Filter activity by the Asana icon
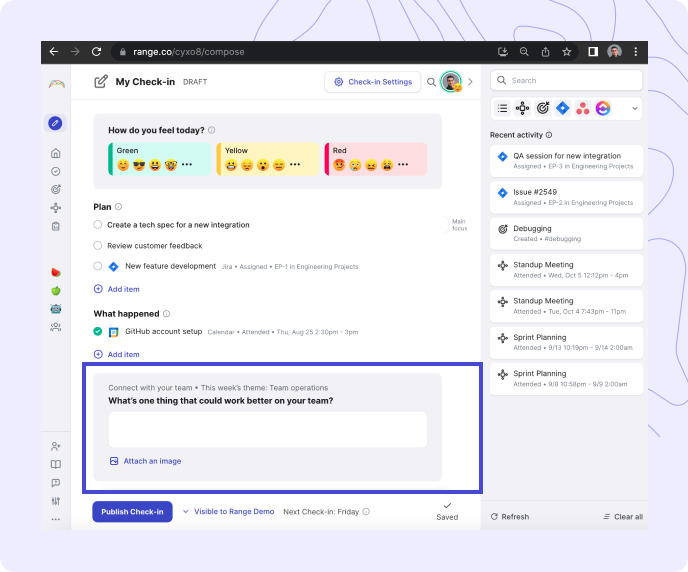This screenshot has width=688, height=572. pyautogui.click(x=583, y=108)
